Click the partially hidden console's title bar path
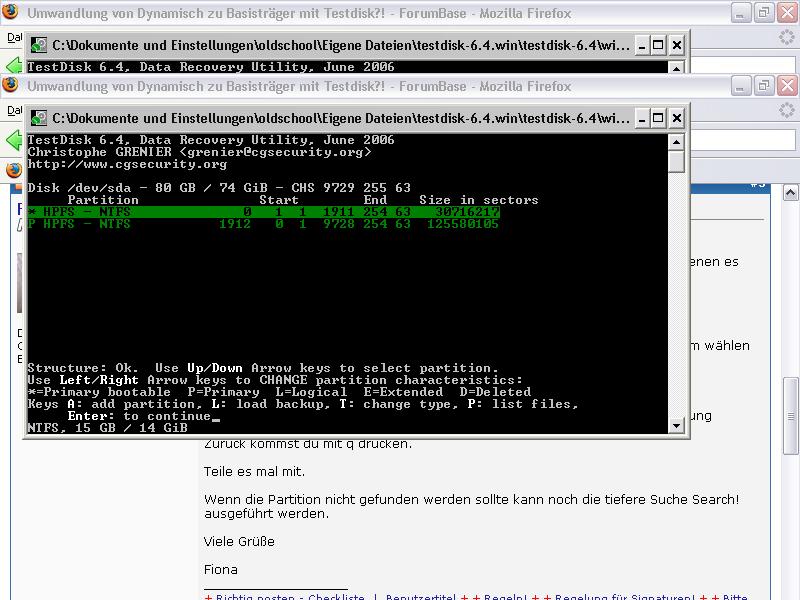The image size is (800, 600). pos(341,45)
